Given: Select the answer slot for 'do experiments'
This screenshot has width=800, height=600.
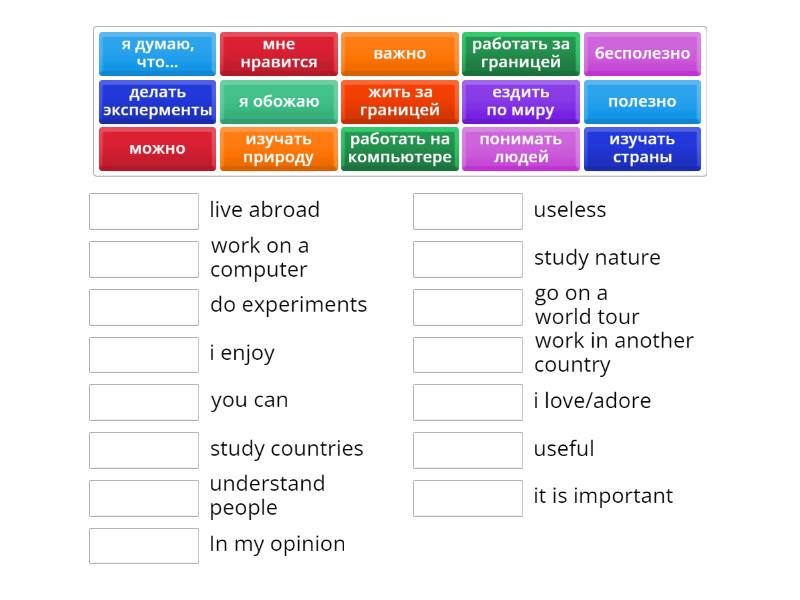Looking at the screenshot, I should 144,307.
